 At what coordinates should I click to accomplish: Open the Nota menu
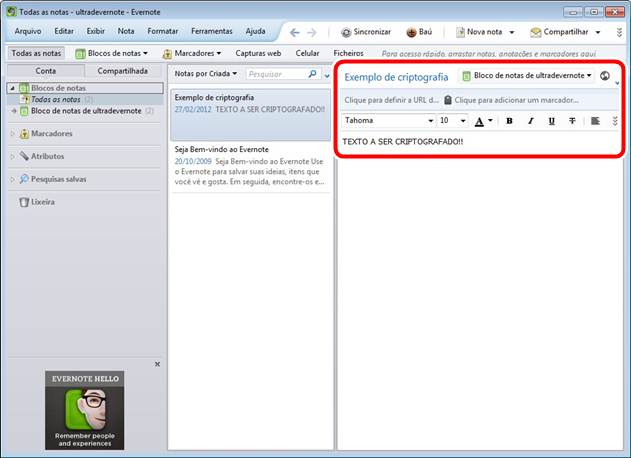(126, 31)
